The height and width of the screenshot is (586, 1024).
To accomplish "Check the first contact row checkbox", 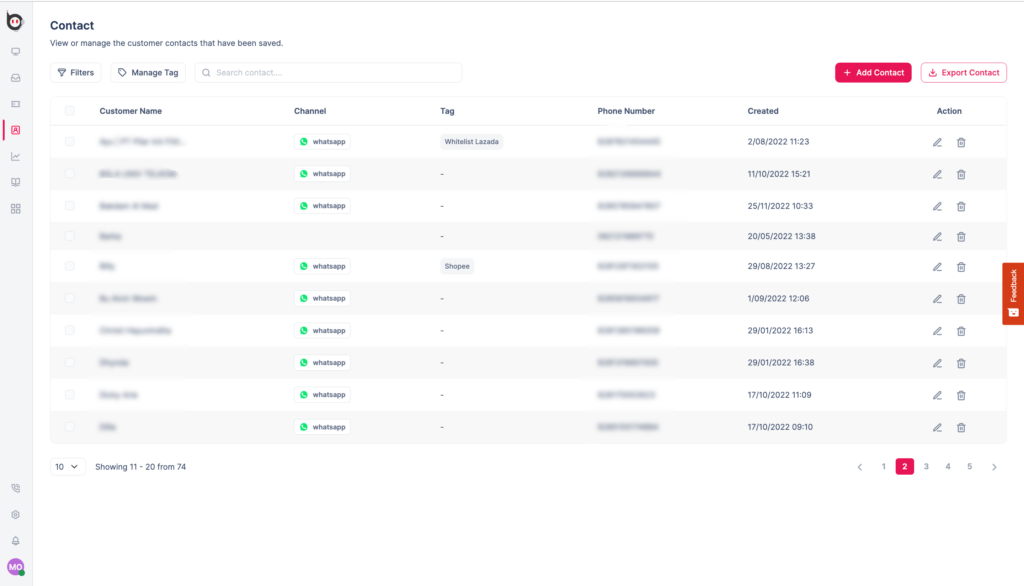I will (x=69, y=142).
